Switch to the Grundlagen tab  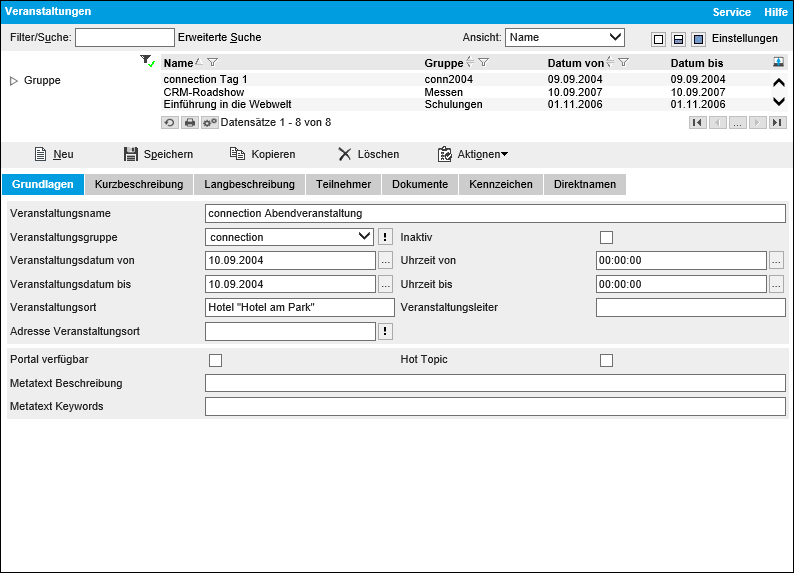click(x=43, y=184)
